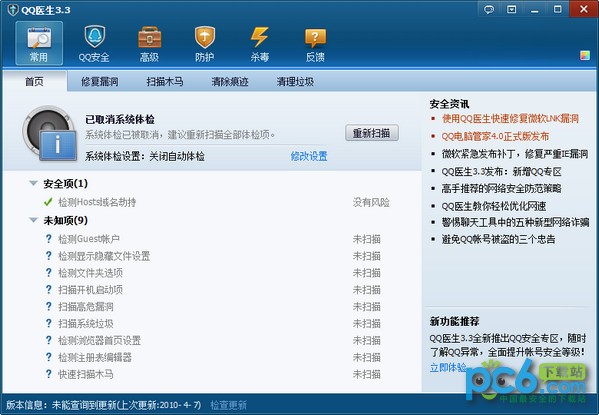Open the 立即体验 link
599x415 pixels.
click(448, 368)
